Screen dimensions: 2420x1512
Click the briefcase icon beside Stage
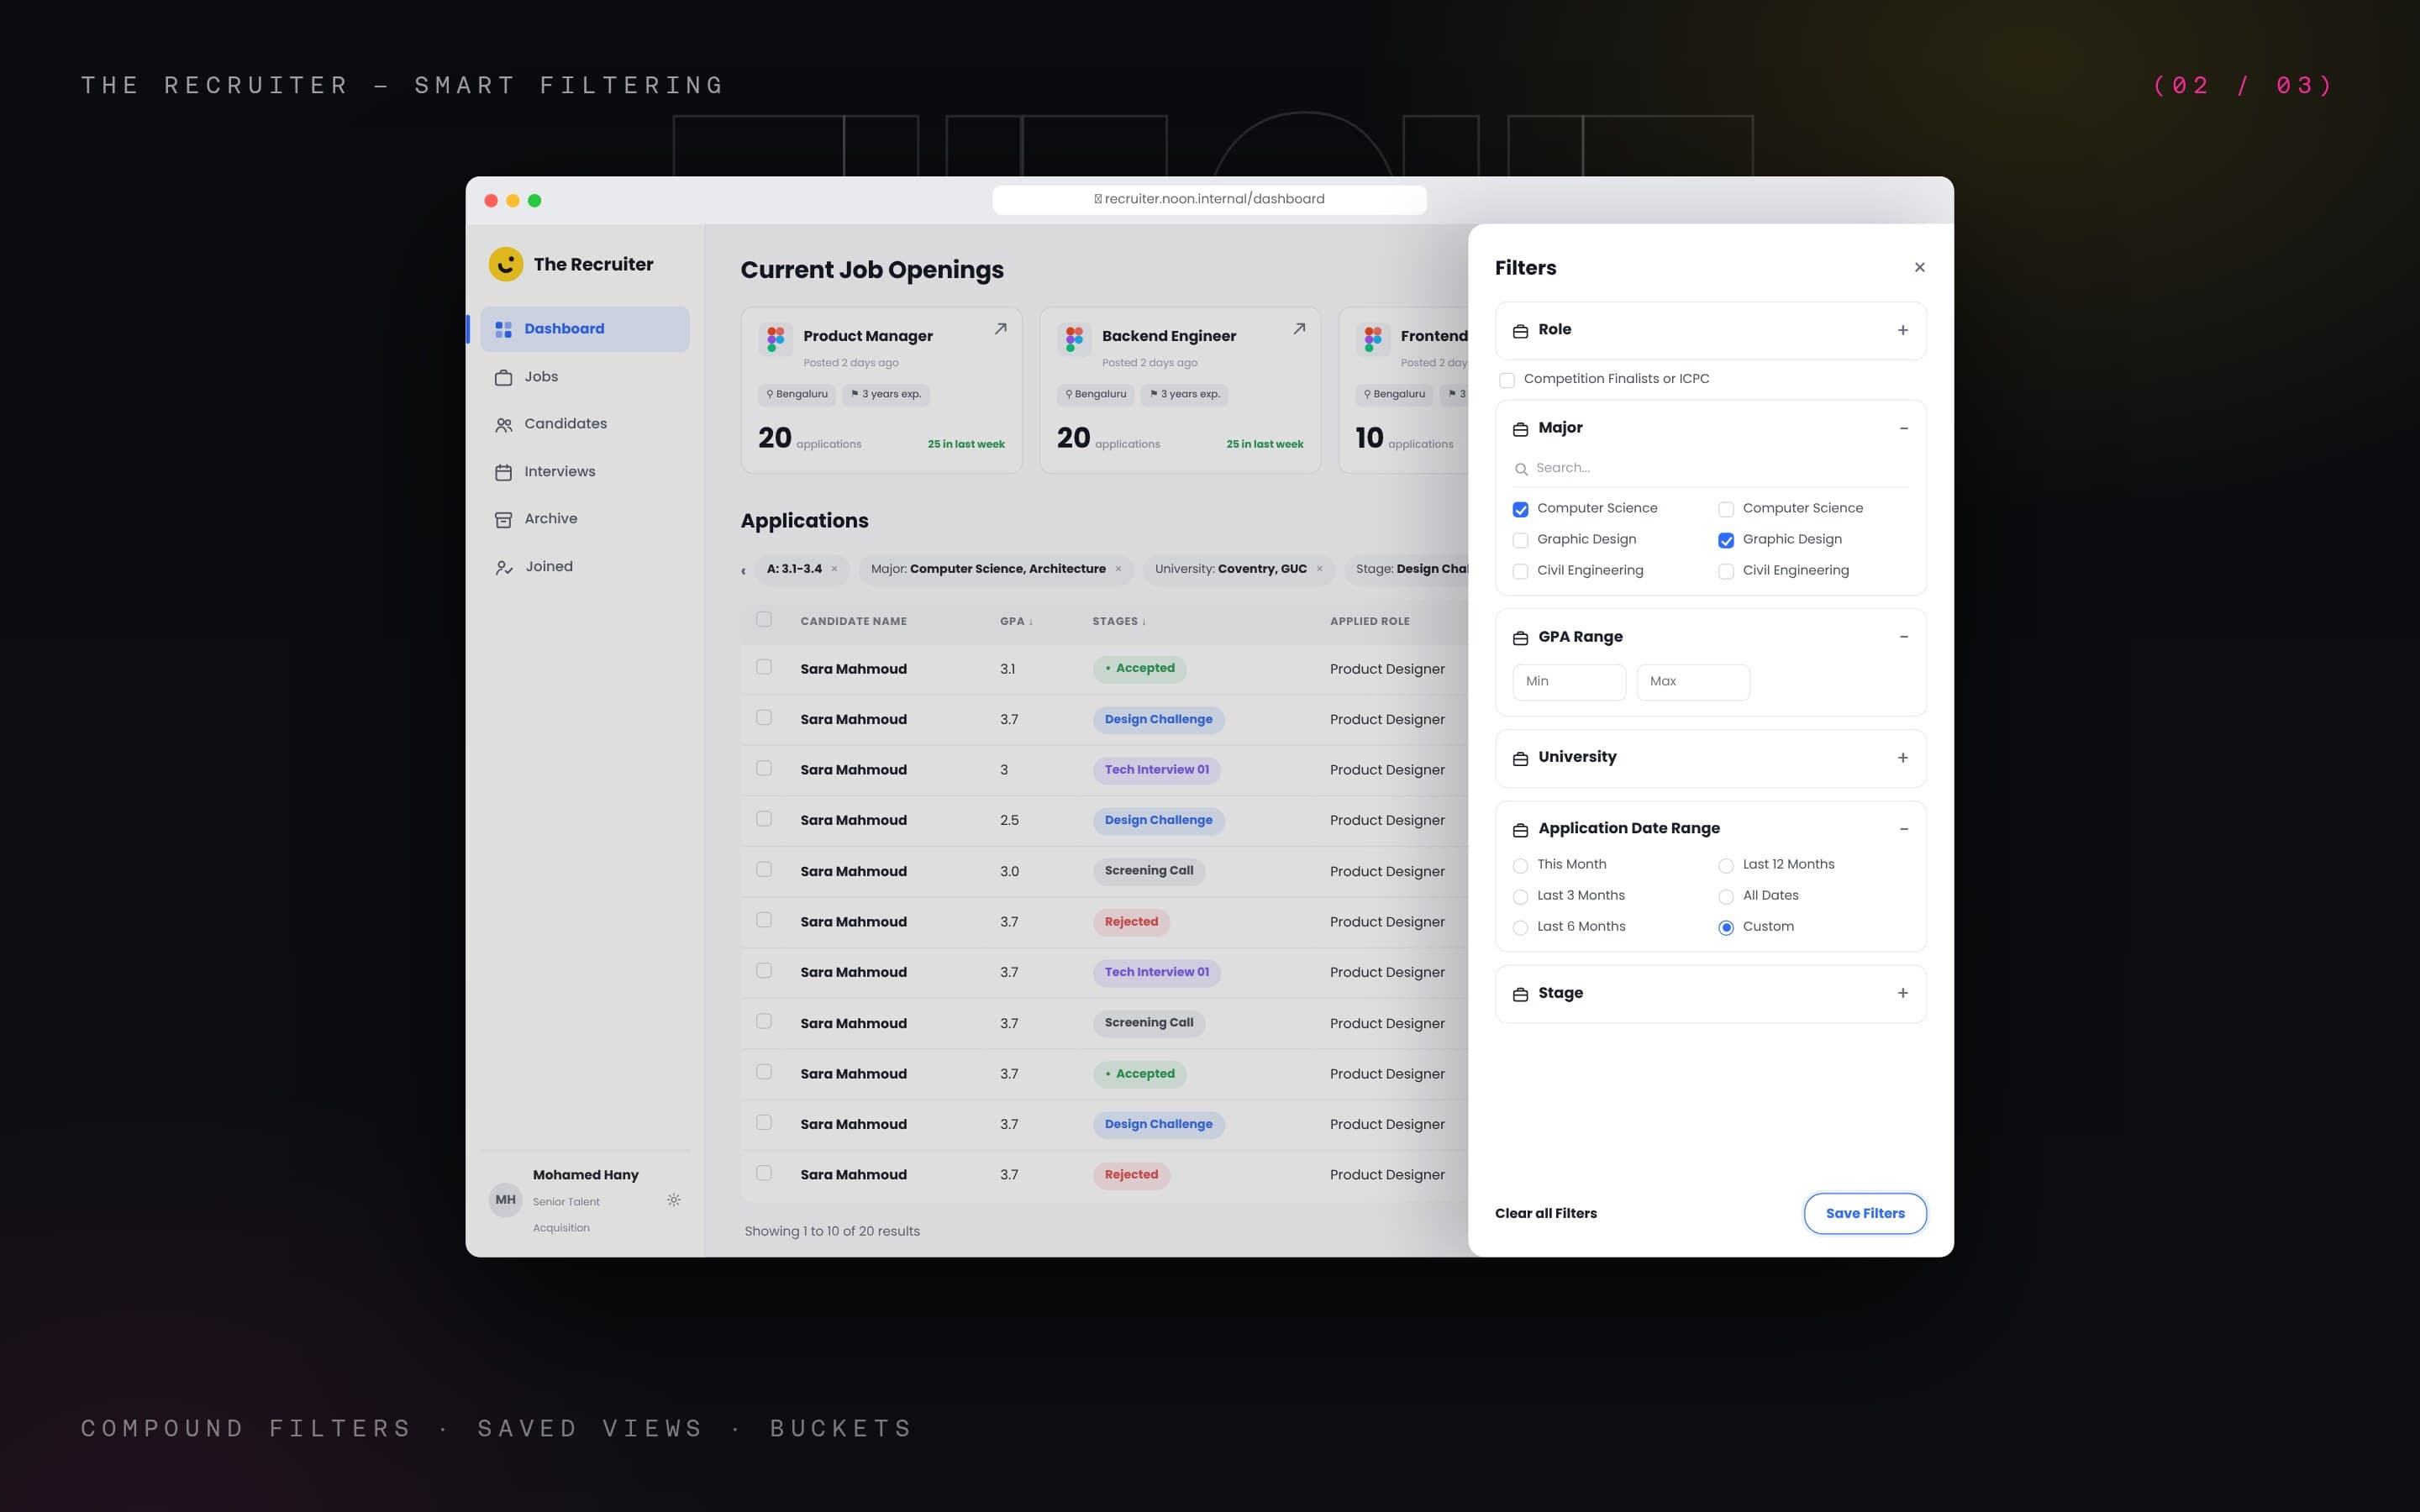[x=1520, y=994]
